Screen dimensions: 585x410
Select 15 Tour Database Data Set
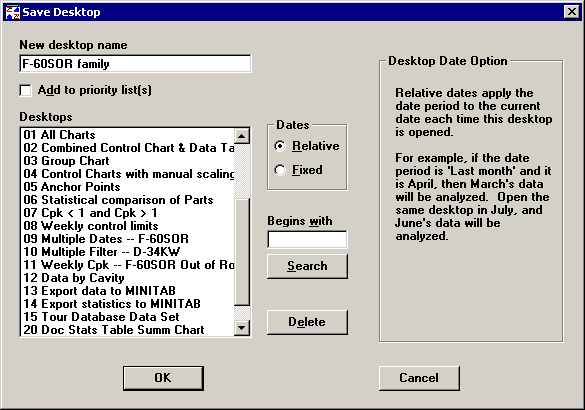pos(128,317)
